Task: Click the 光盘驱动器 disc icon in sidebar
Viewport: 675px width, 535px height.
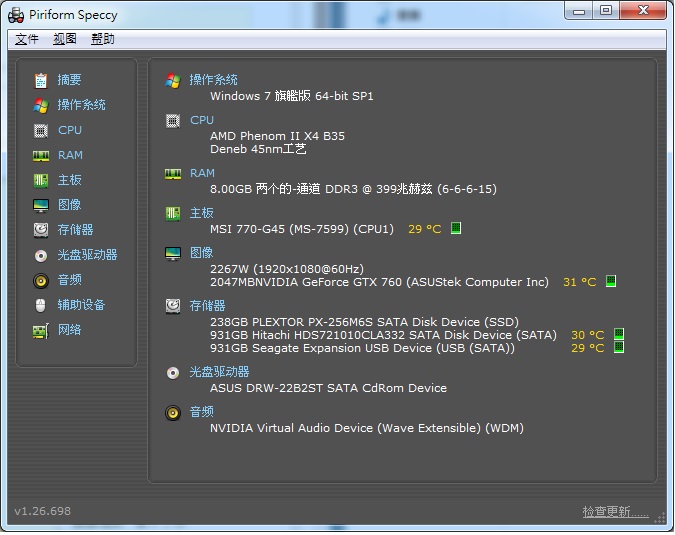Action: (x=41, y=256)
